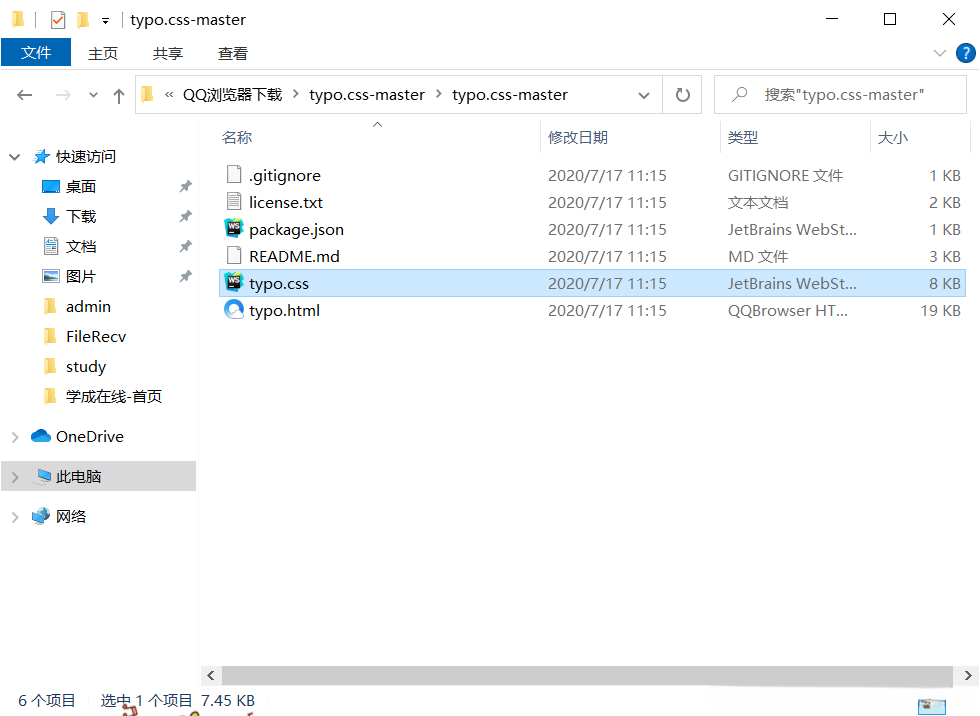Click the 'GITIGNORE 文件' type cell
The image size is (980, 716).
coord(785,176)
